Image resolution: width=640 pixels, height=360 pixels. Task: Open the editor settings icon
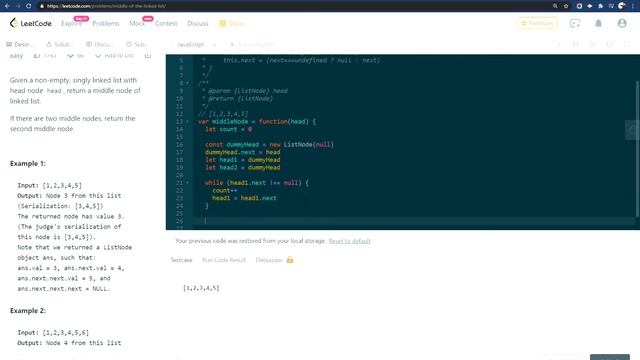(610, 44)
